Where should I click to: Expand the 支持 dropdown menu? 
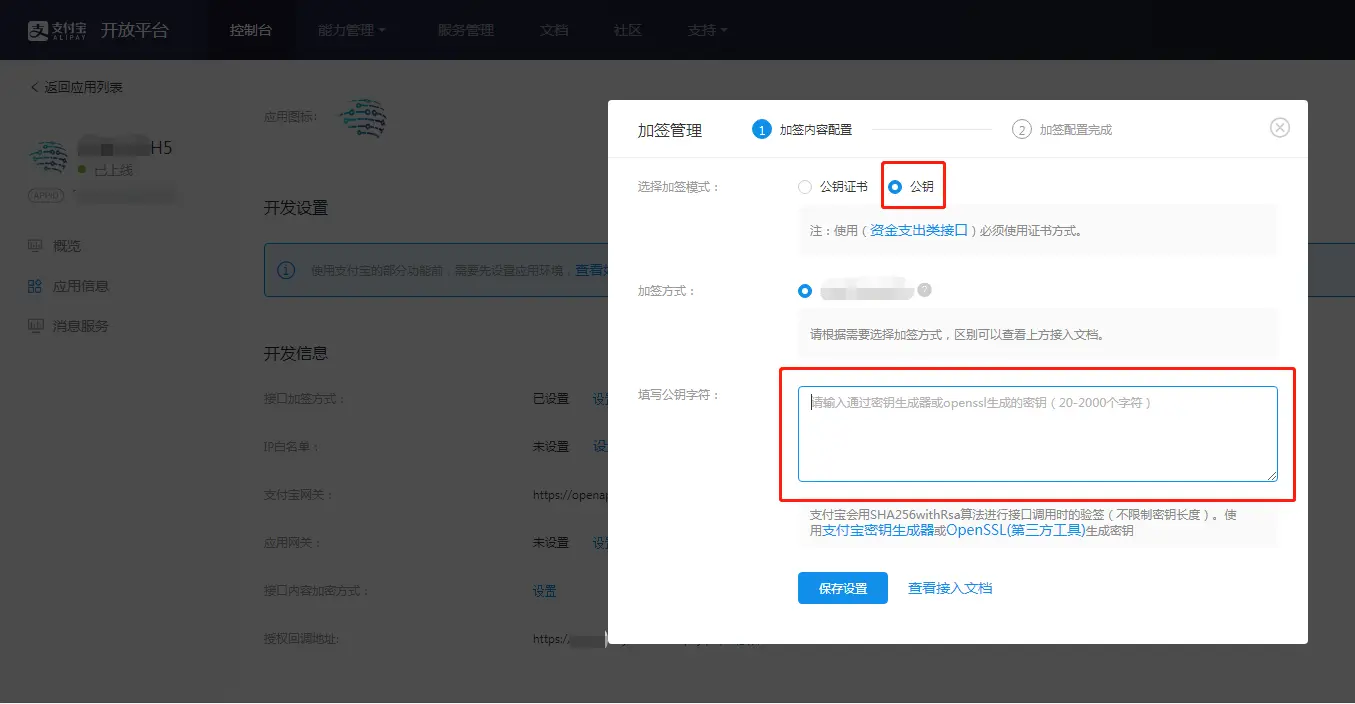(707, 30)
